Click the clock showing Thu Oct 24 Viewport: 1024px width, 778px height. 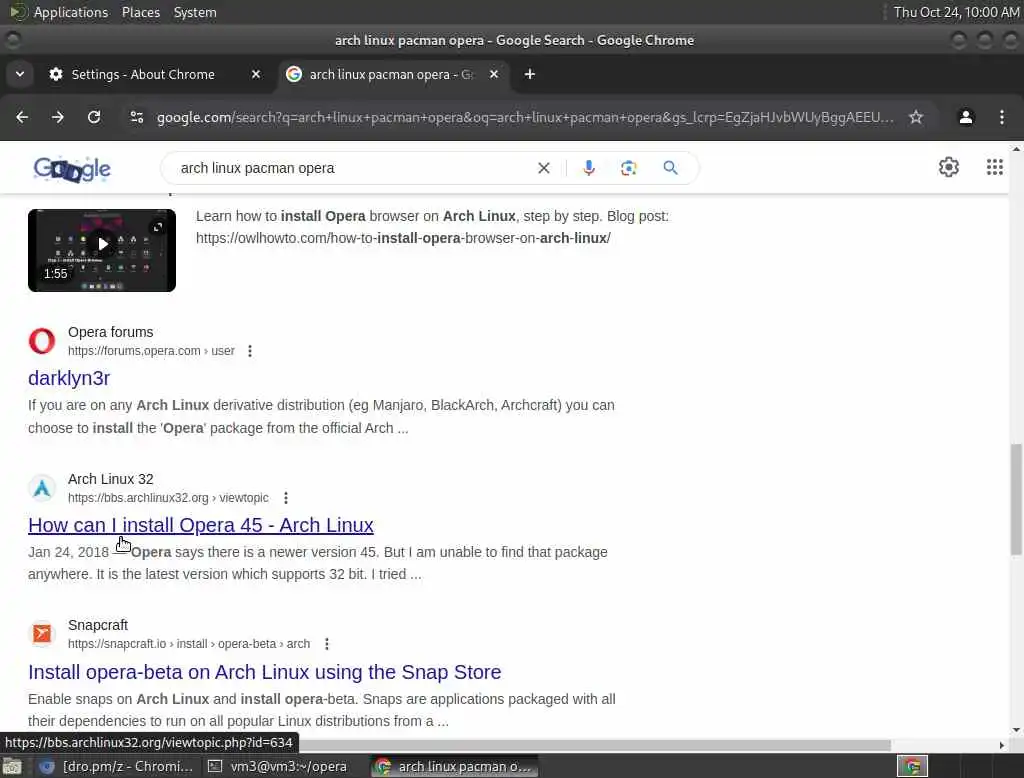click(x=956, y=12)
